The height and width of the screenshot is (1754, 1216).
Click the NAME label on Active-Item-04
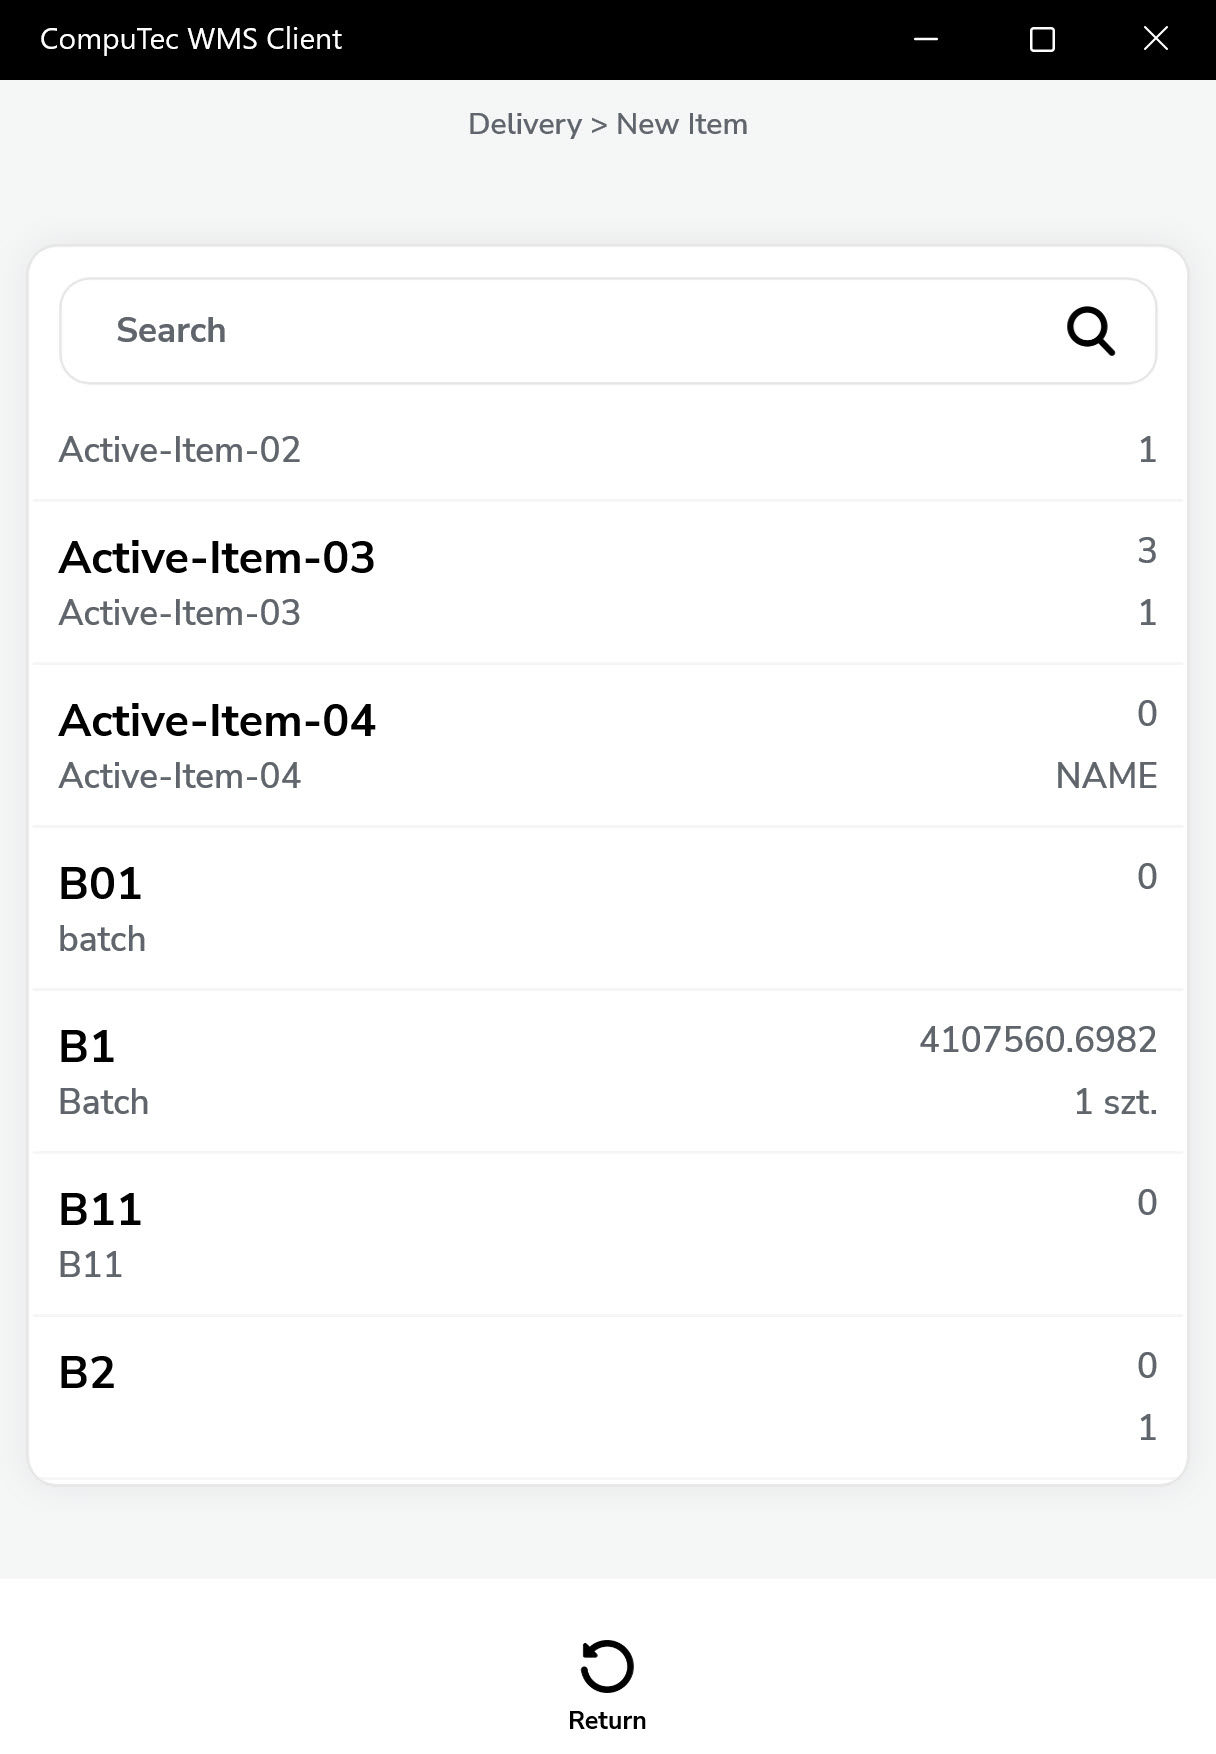coord(1106,776)
